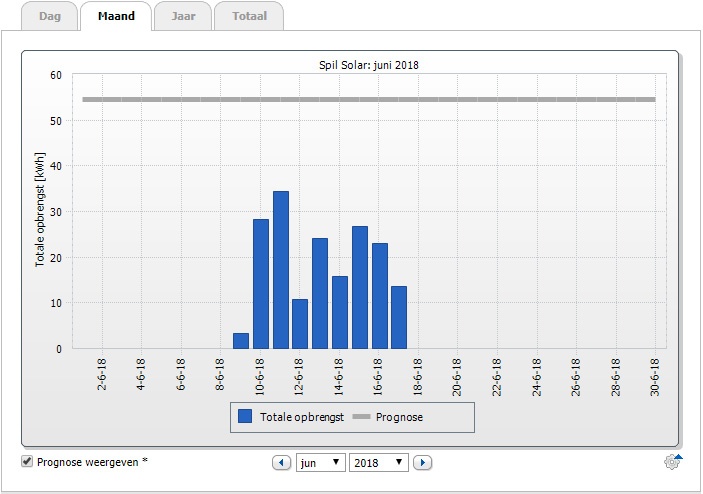Click the tallest bar for 11-6-18
Viewport: 703px width, 494px height.
pyautogui.click(x=281, y=270)
